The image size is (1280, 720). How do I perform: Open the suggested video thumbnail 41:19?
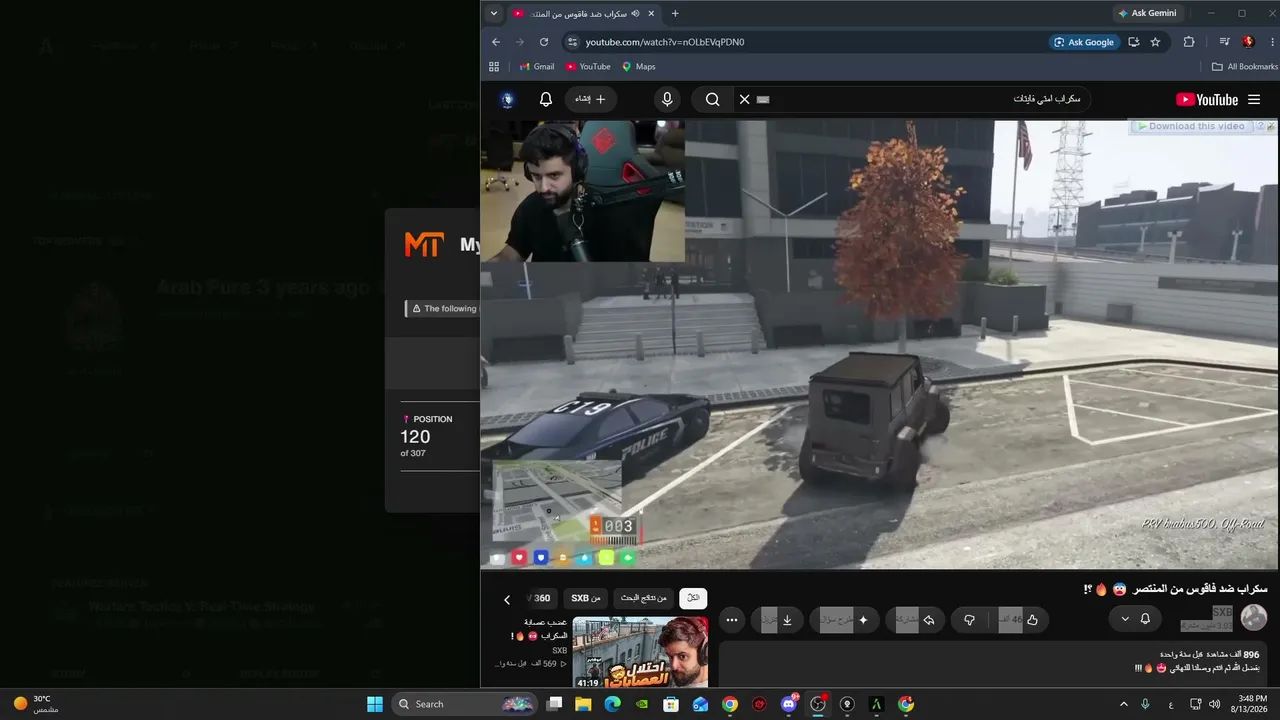coord(640,652)
